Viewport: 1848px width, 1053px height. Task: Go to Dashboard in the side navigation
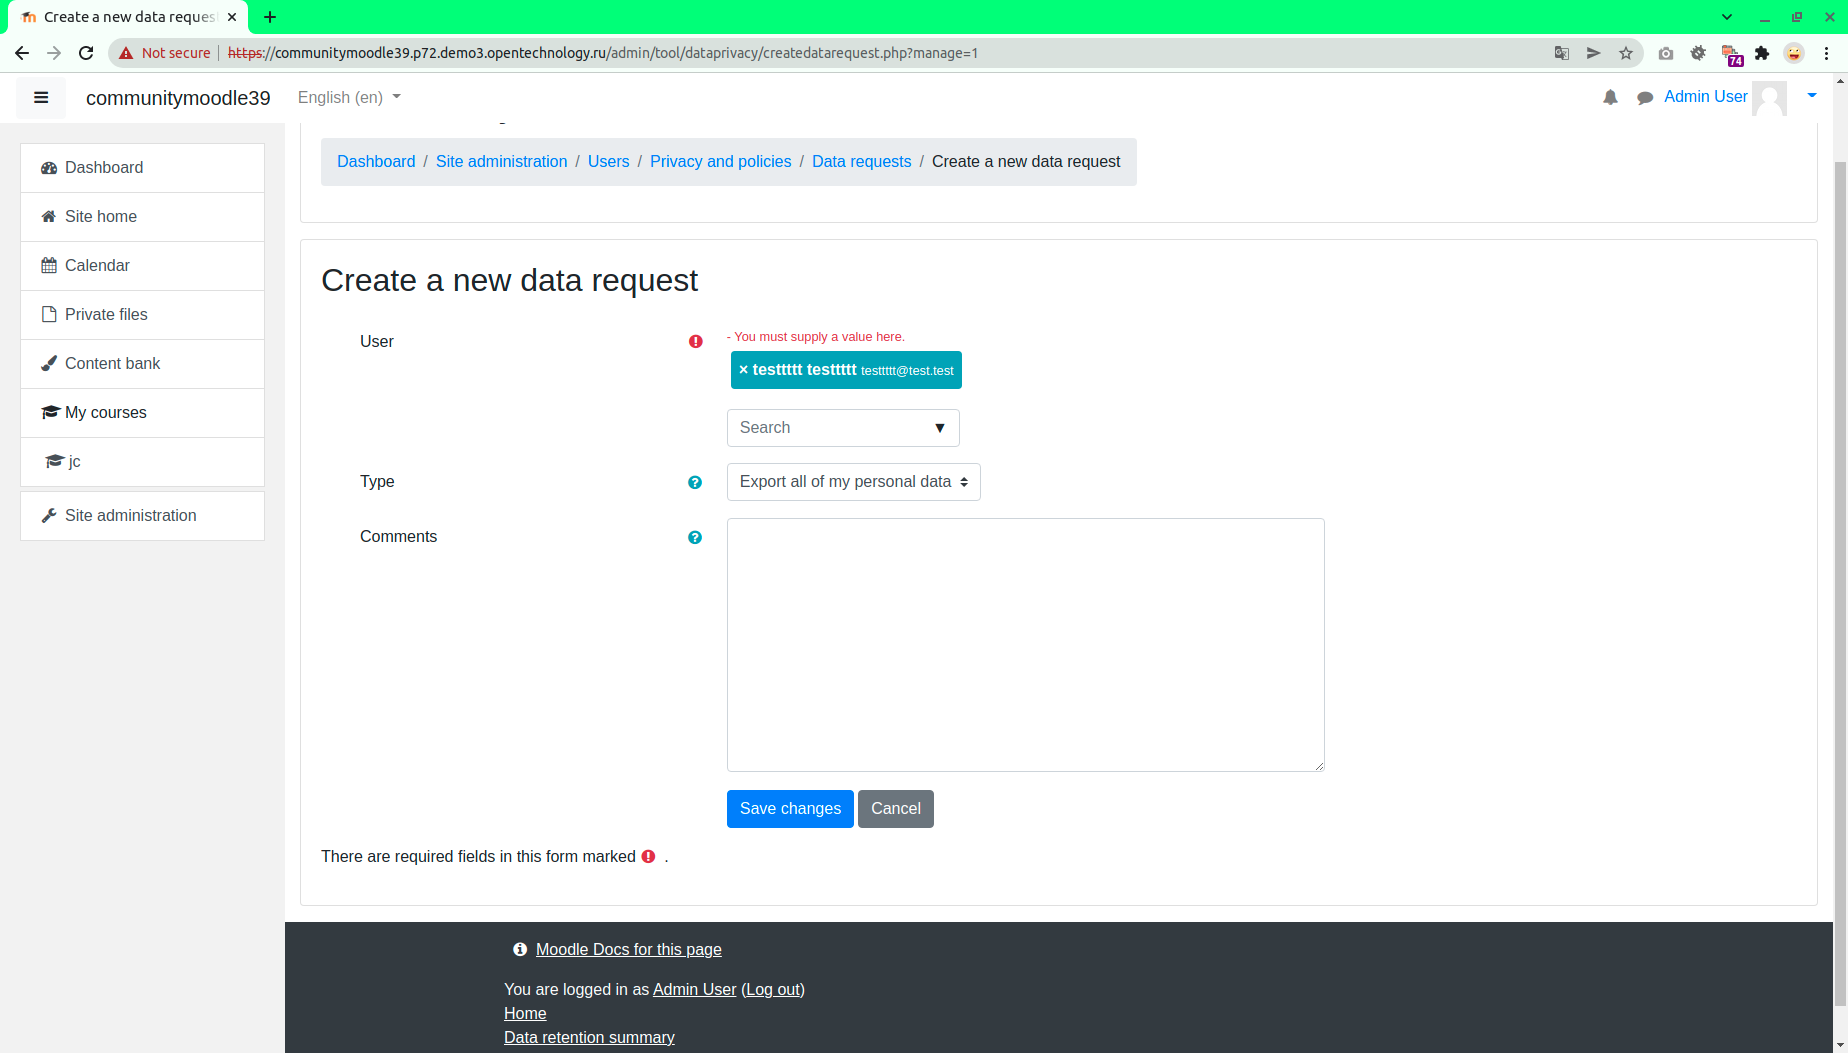tap(142, 168)
